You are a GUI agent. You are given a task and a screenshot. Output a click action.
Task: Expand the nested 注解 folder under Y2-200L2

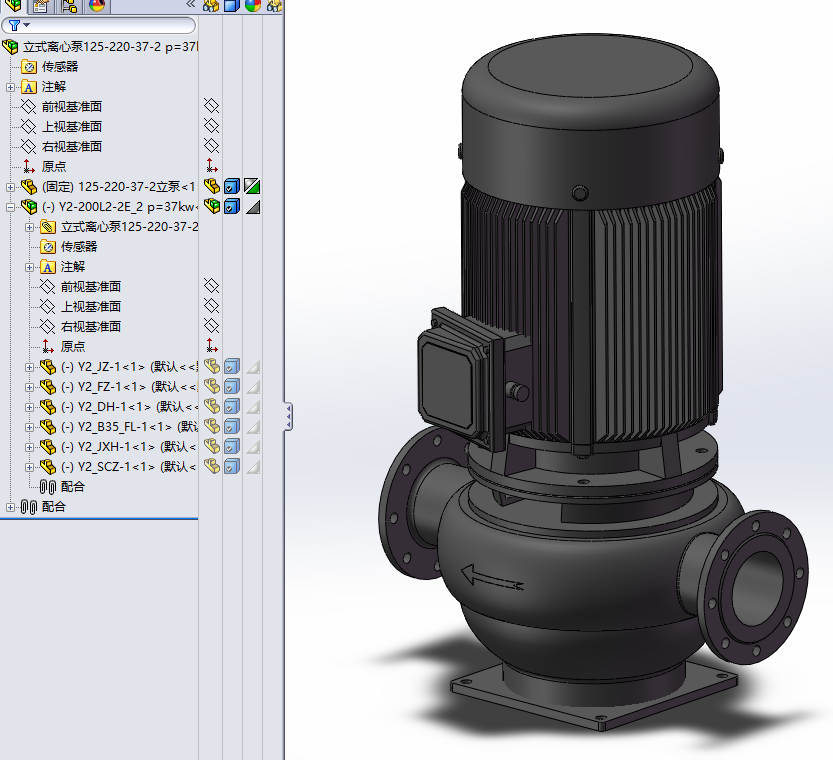[29, 267]
